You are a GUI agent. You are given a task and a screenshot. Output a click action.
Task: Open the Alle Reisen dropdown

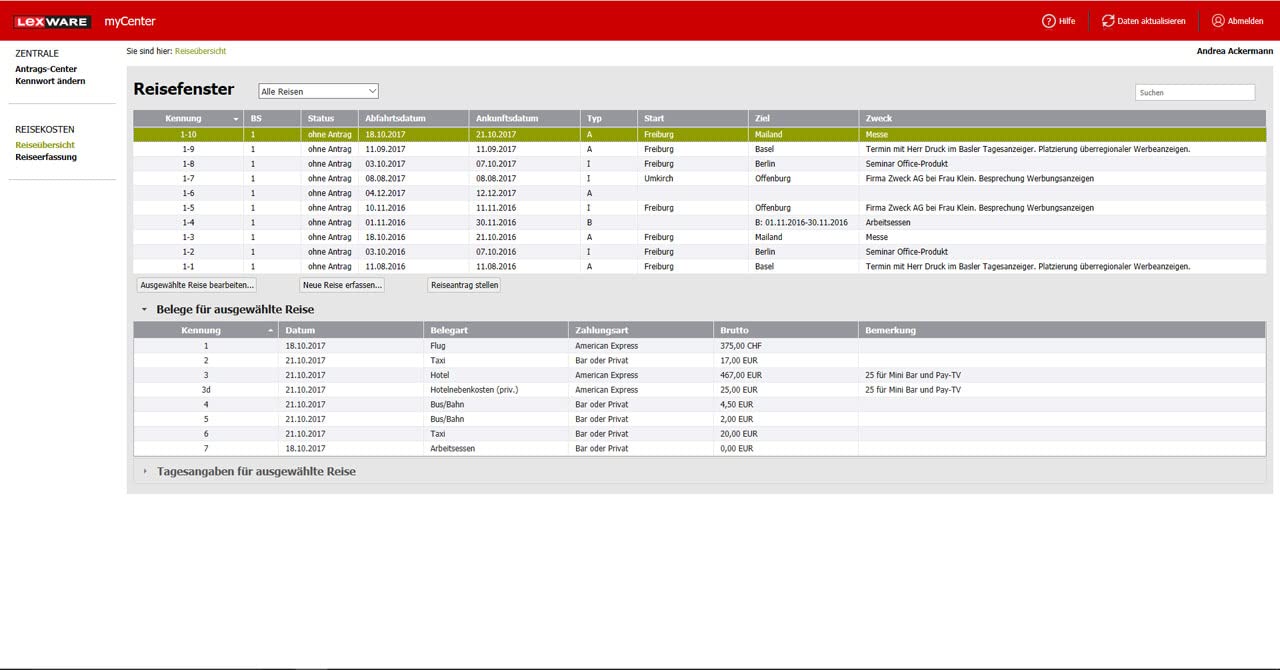click(318, 91)
